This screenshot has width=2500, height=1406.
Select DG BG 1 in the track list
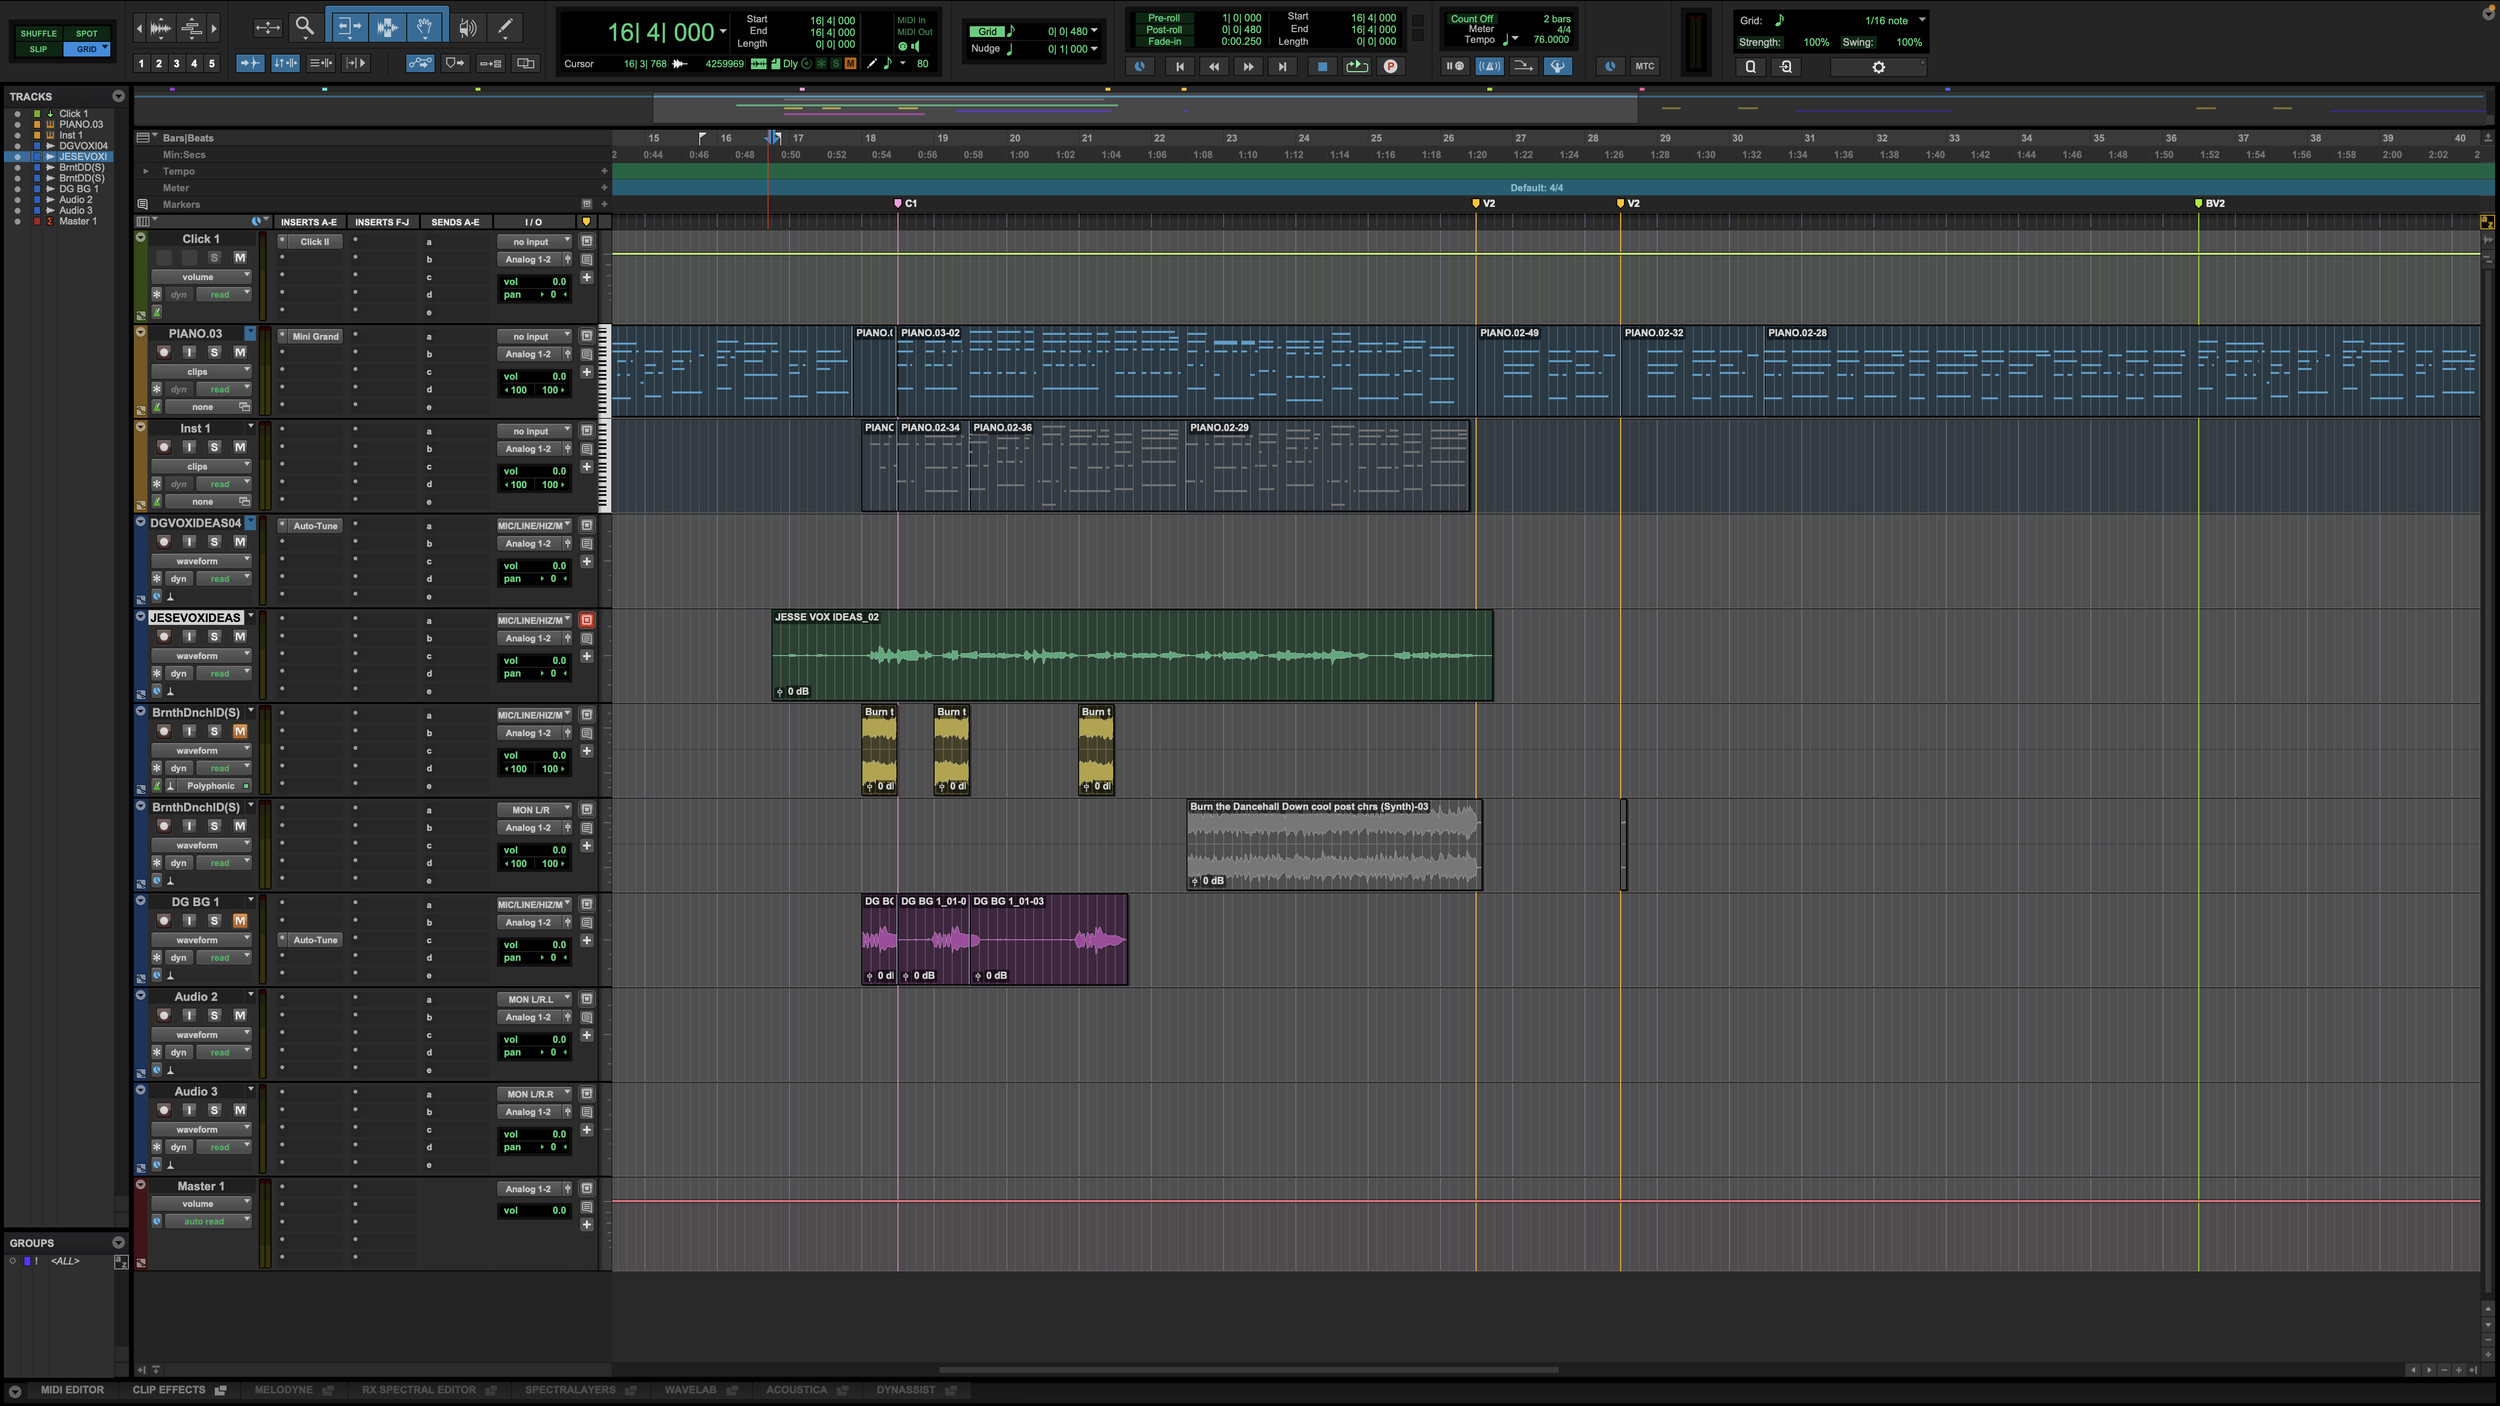pos(79,188)
